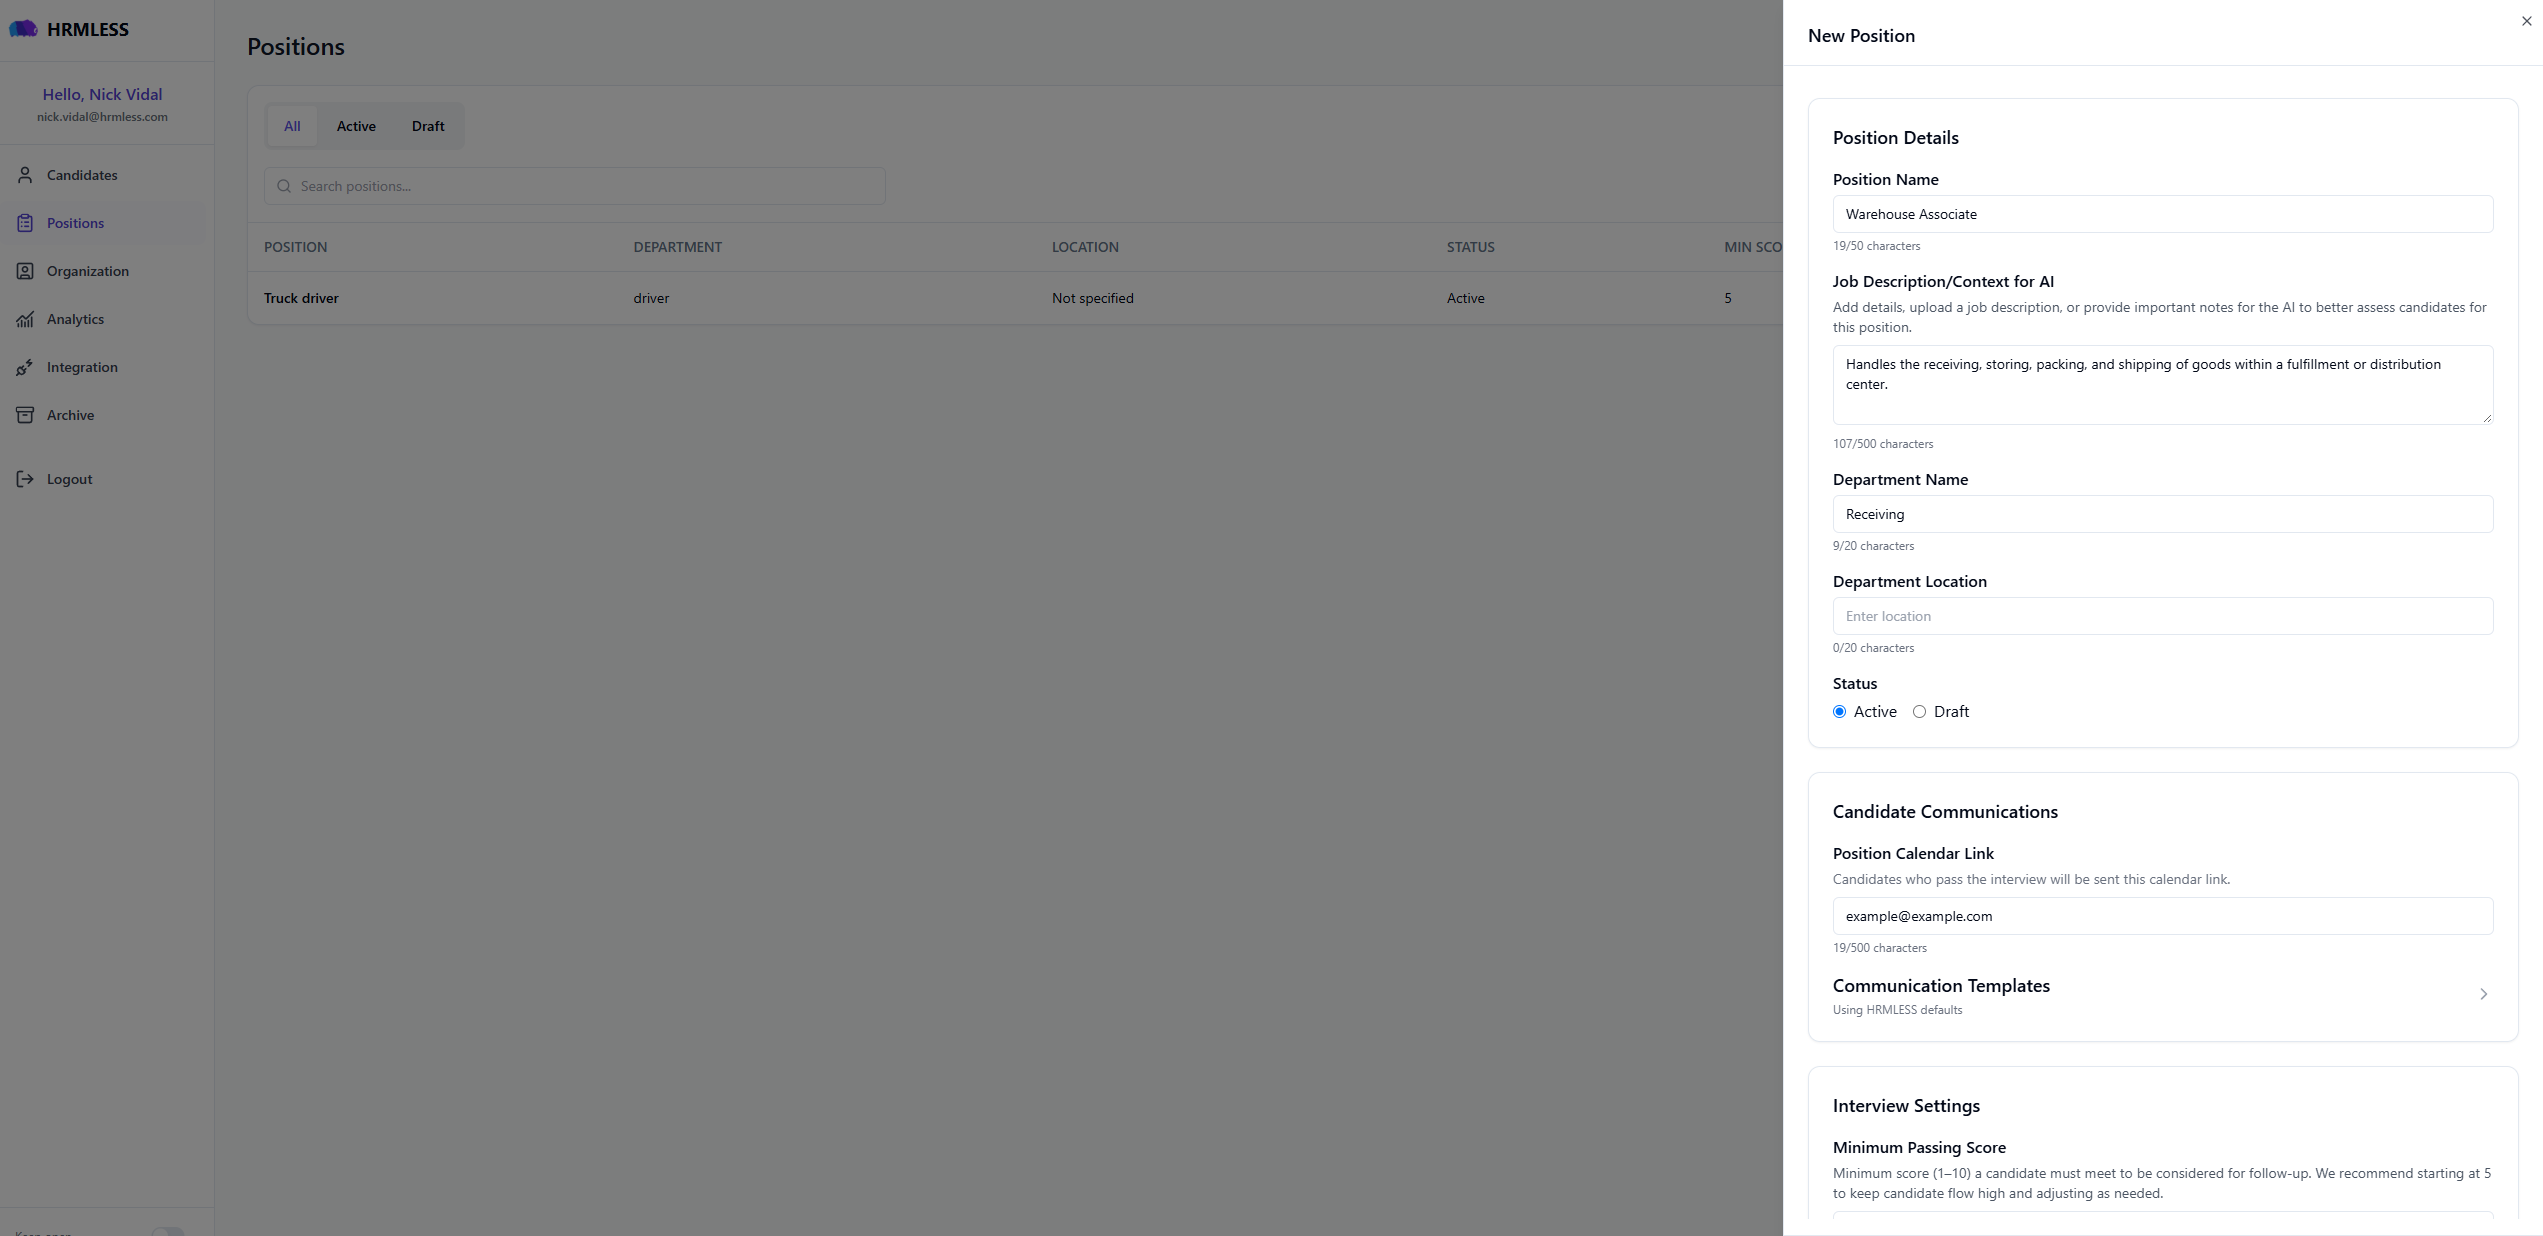This screenshot has width=2543, height=1236.
Task: Click the Position Name input field
Action: point(2162,214)
